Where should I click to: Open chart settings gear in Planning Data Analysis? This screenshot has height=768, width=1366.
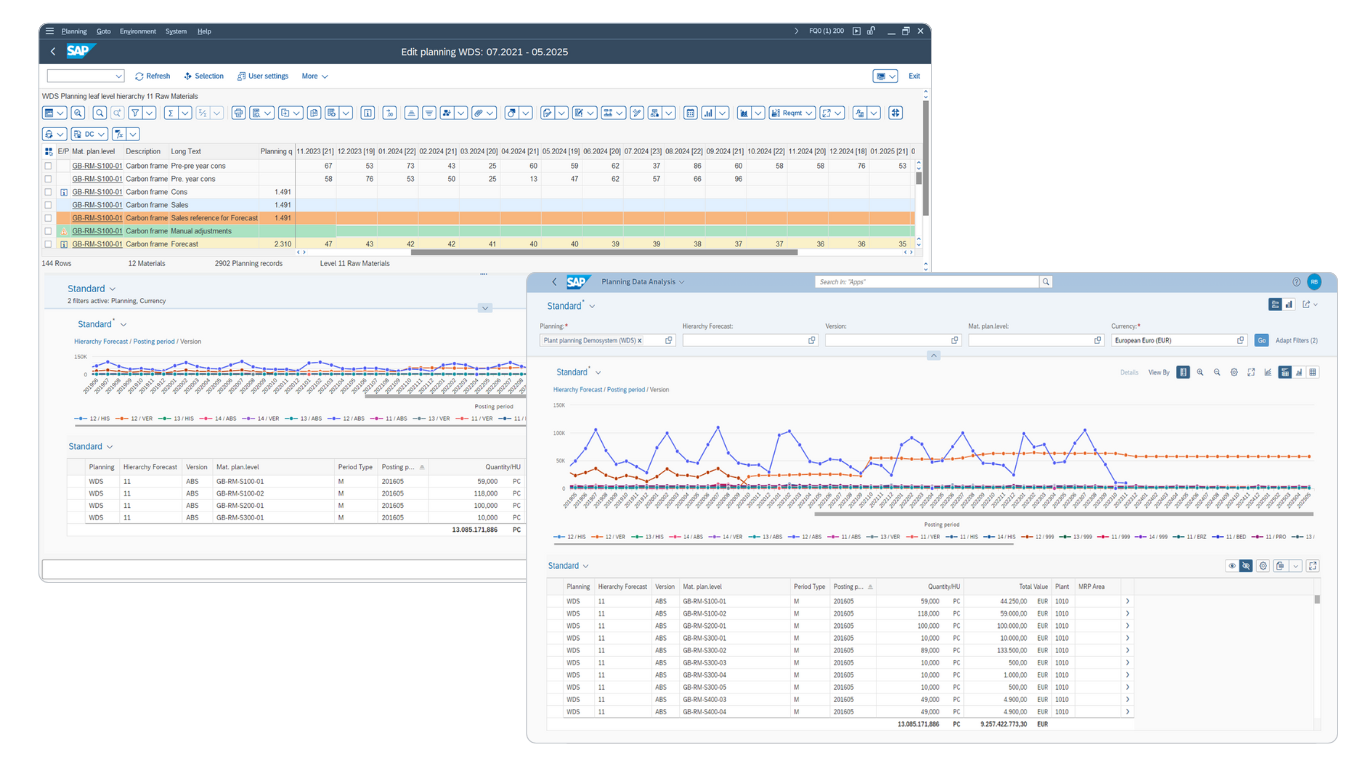click(x=1234, y=371)
